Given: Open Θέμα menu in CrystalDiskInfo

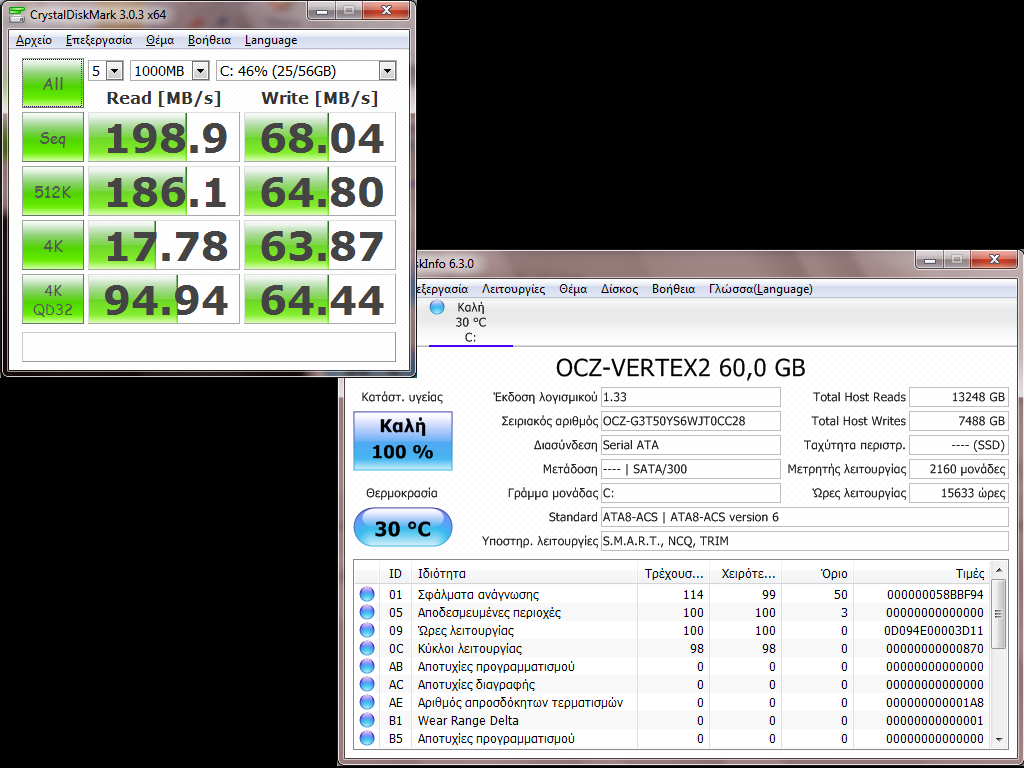Looking at the screenshot, I should click(573, 289).
